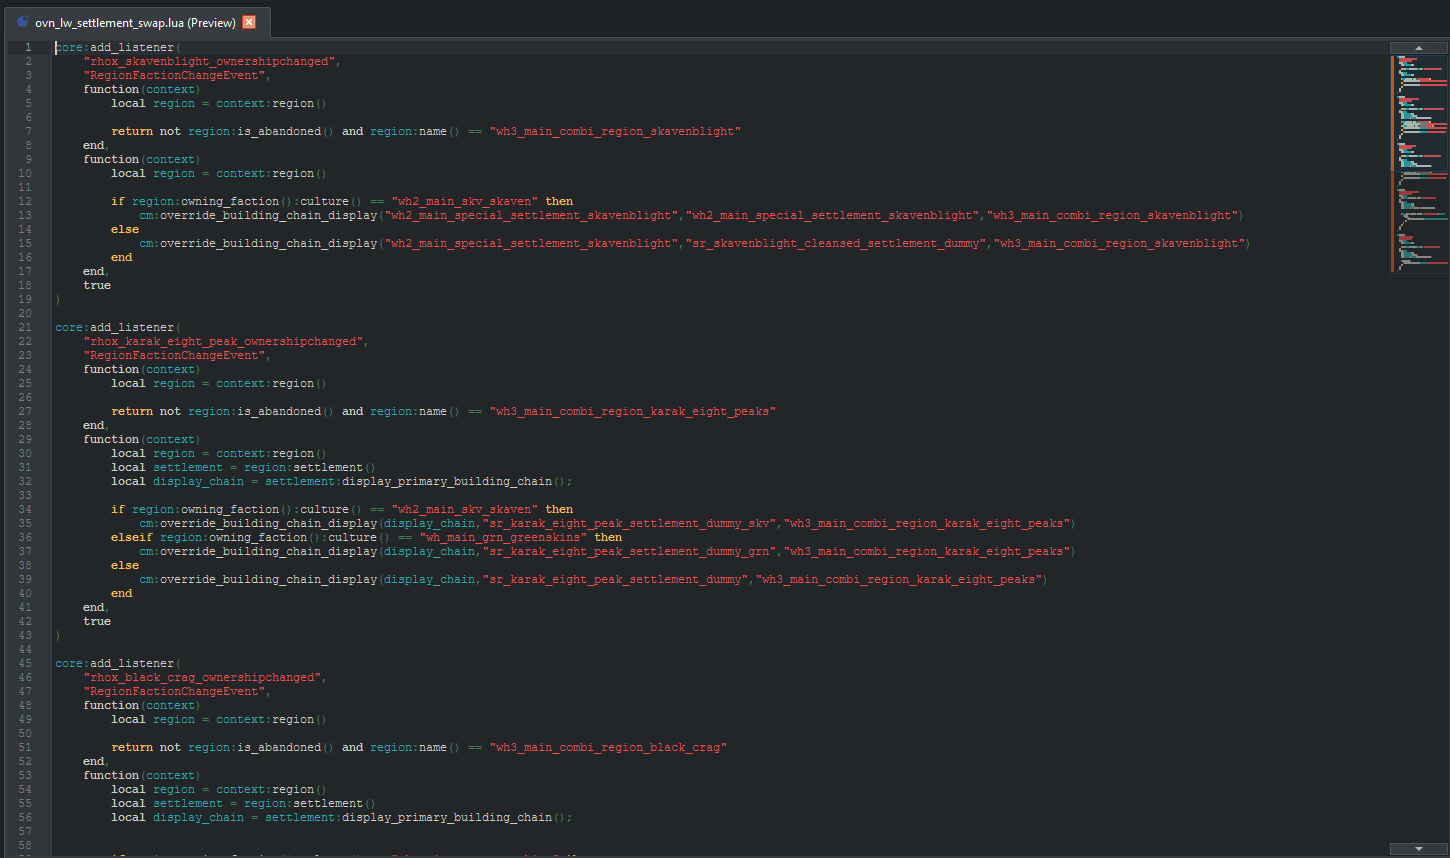Click "wh2_main_skv_skaven" on line 34
The height and width of the screenshot is (858, 1450).
click(x=465, y=509)
